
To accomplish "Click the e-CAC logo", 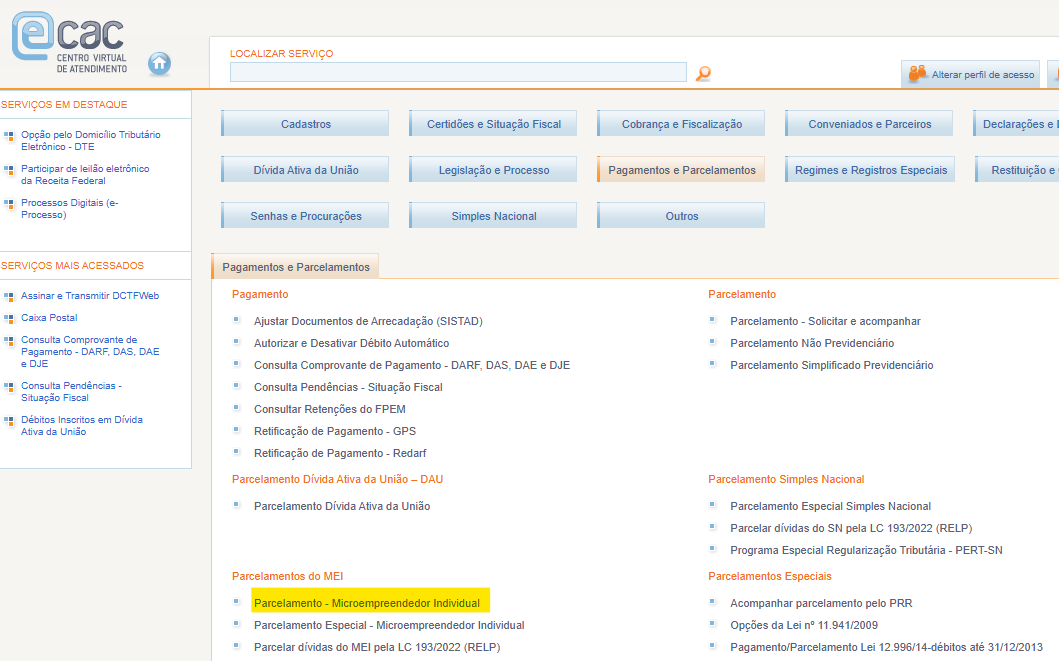I will click(x=70, y=42).
